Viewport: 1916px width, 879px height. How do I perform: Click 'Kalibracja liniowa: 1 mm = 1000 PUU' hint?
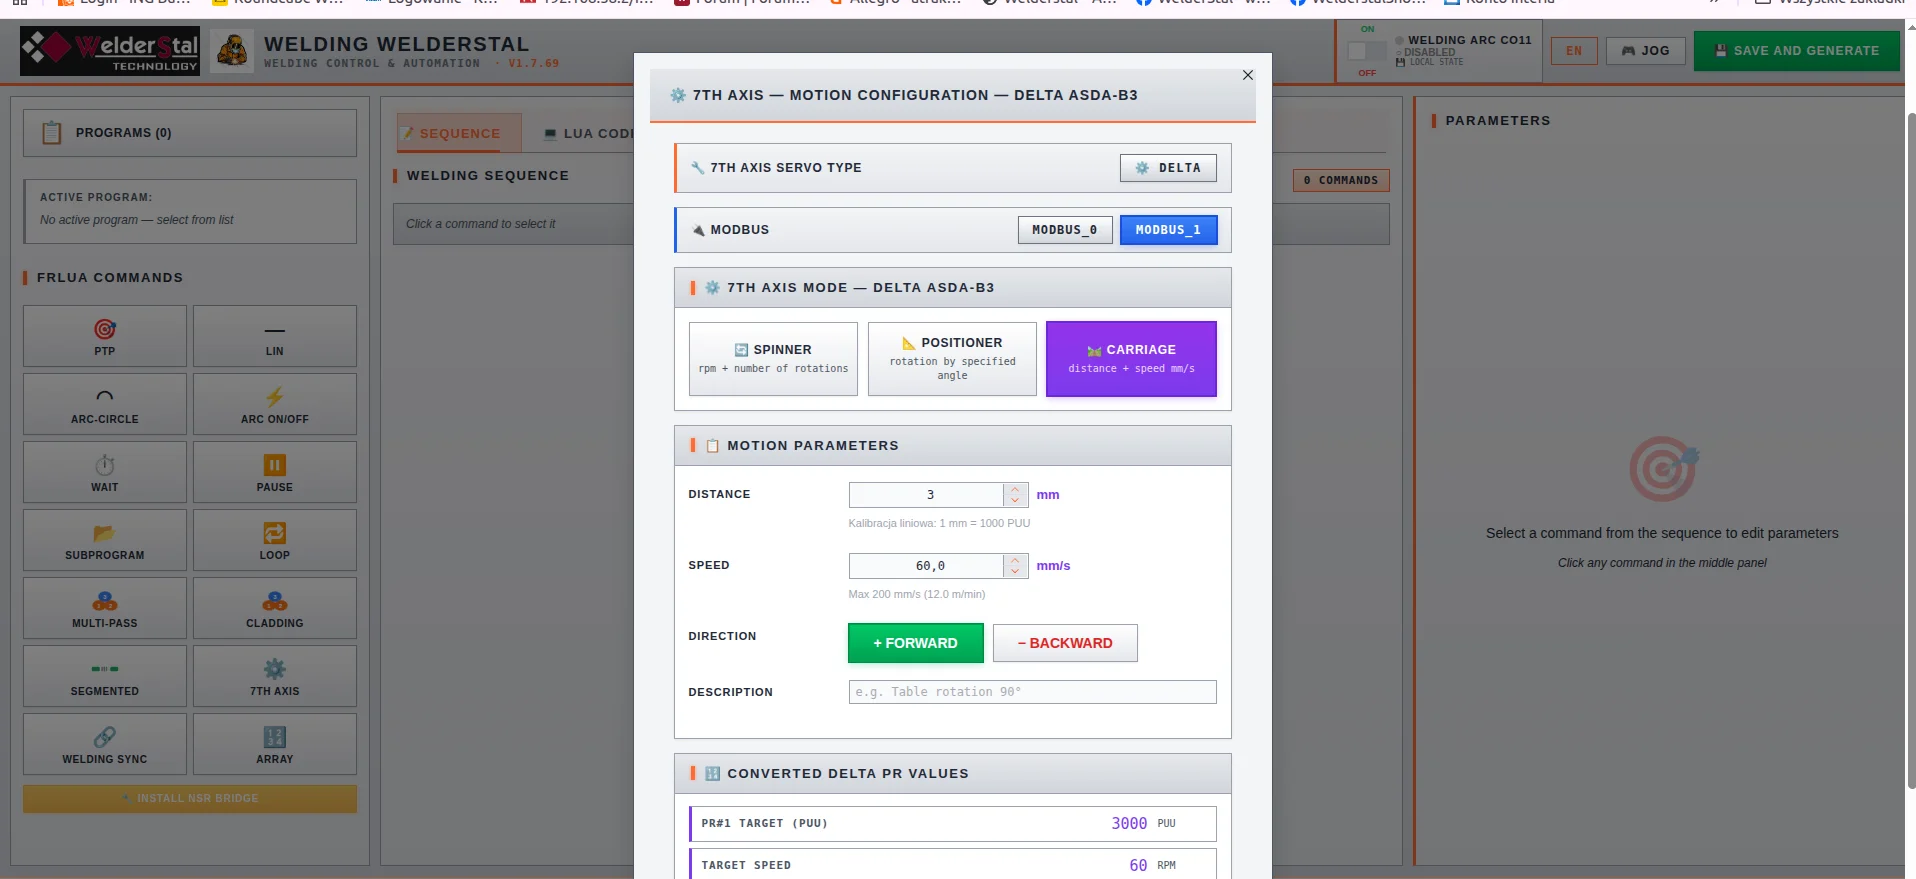[x=939, y=523]
